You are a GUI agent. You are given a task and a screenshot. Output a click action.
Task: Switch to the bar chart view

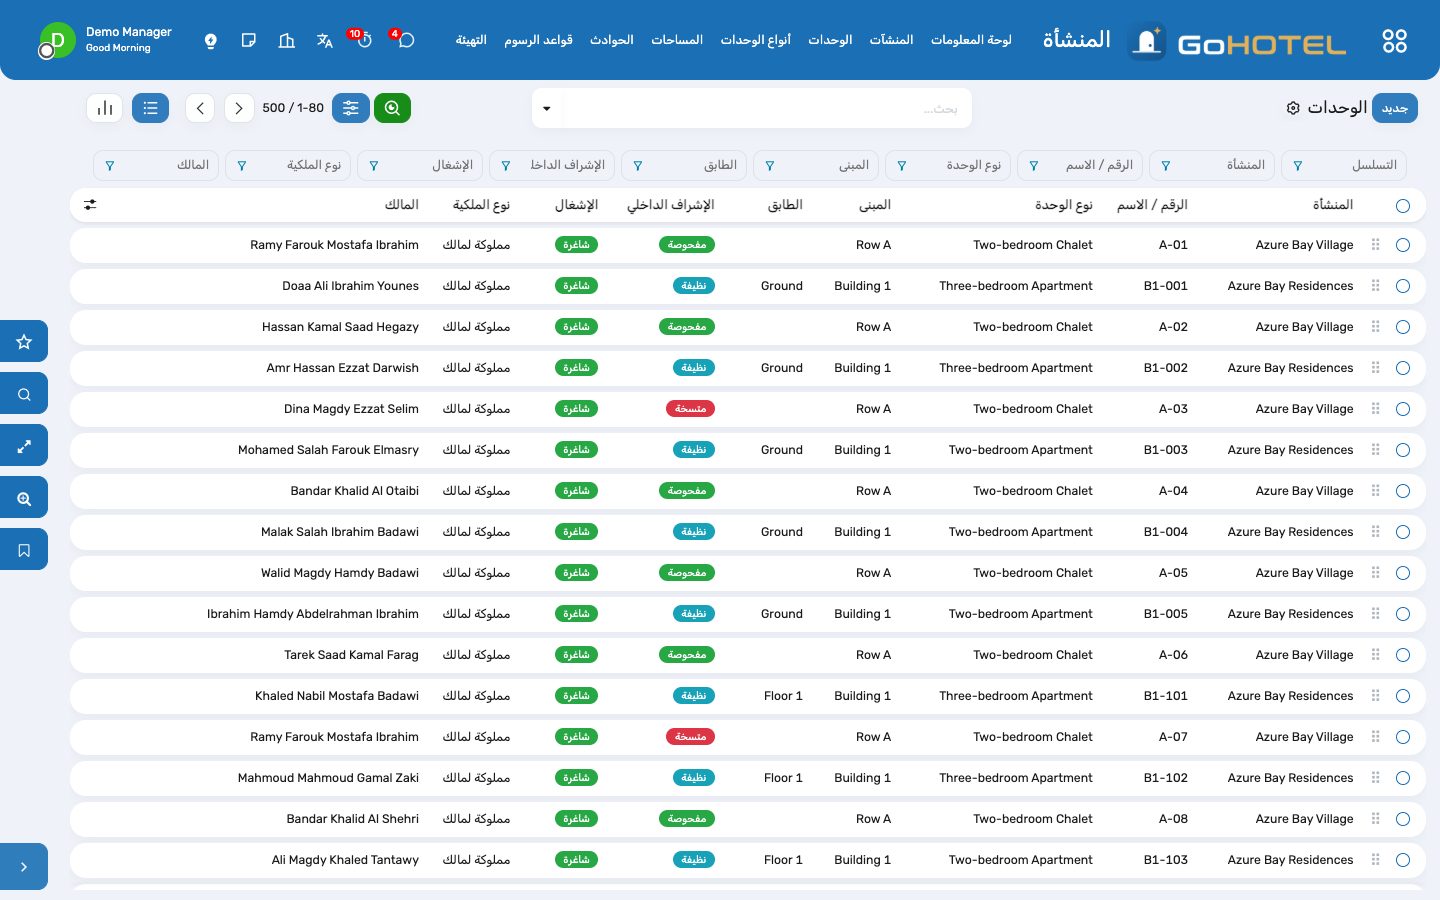[x=105, y=108]
